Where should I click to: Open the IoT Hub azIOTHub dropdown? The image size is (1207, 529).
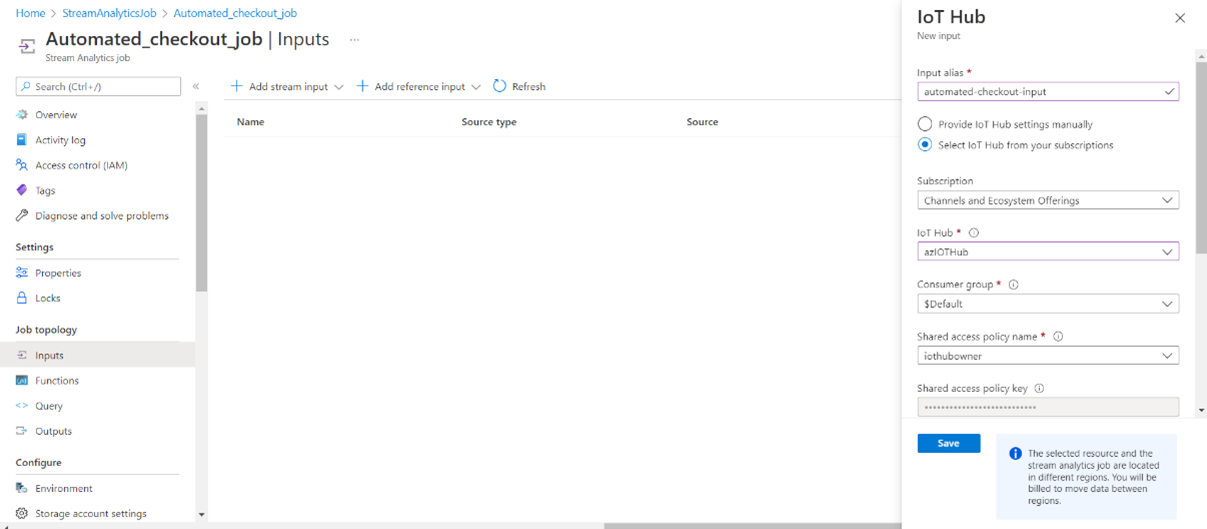click(1048, 252)
